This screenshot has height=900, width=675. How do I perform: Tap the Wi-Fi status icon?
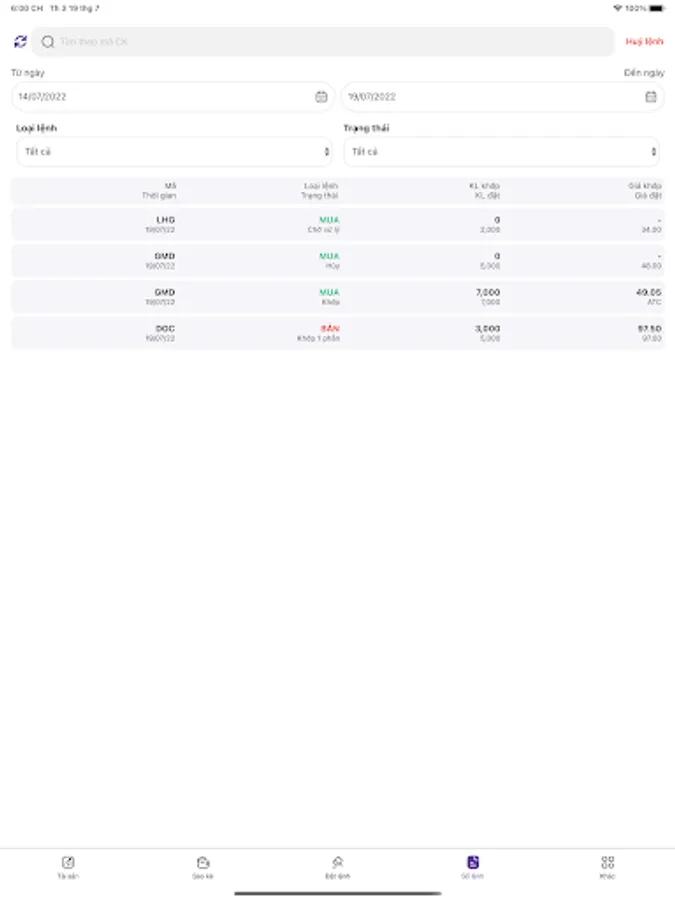[x=618, y=8]
